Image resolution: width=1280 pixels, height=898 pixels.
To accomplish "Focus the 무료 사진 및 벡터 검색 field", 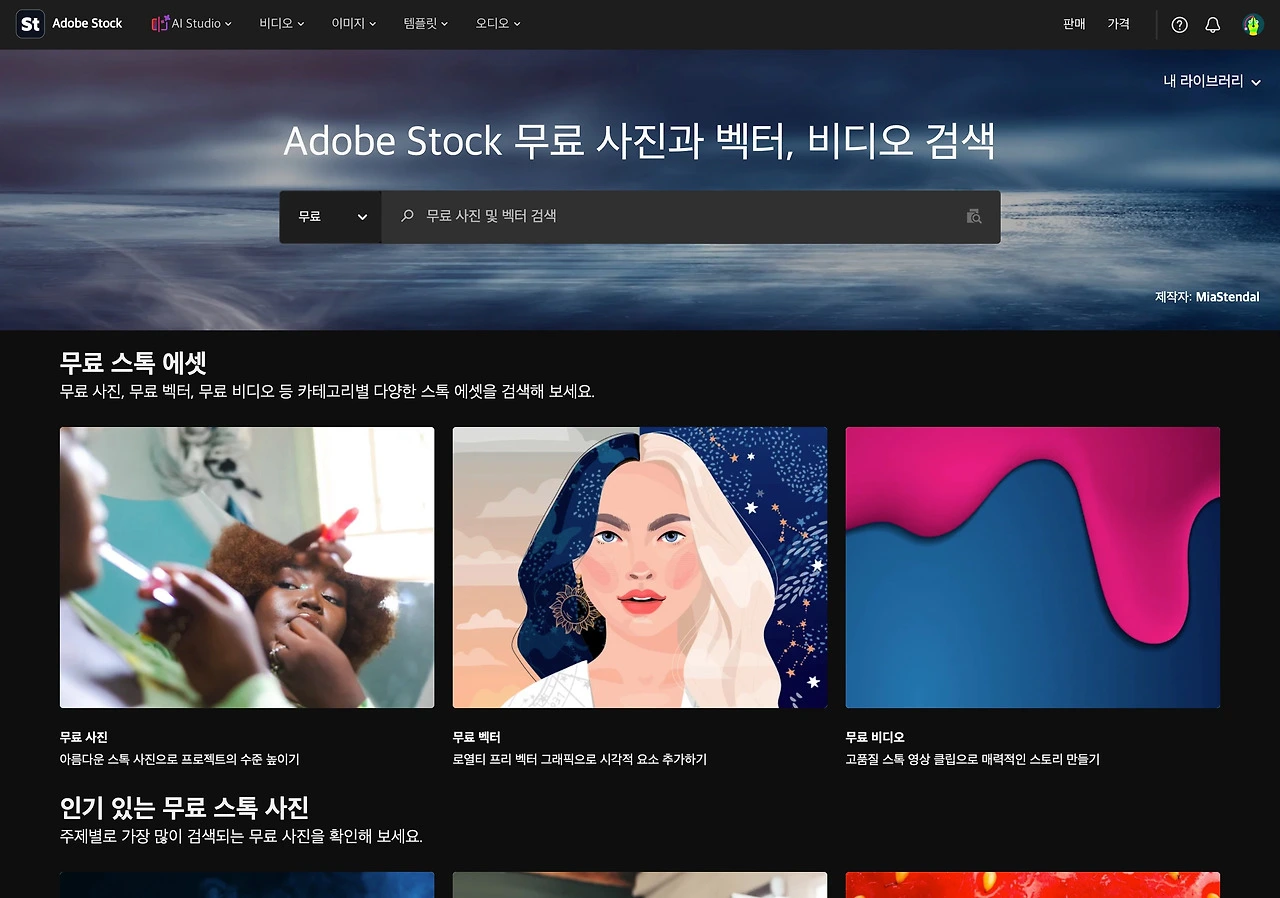I will [x=691, y=217].
